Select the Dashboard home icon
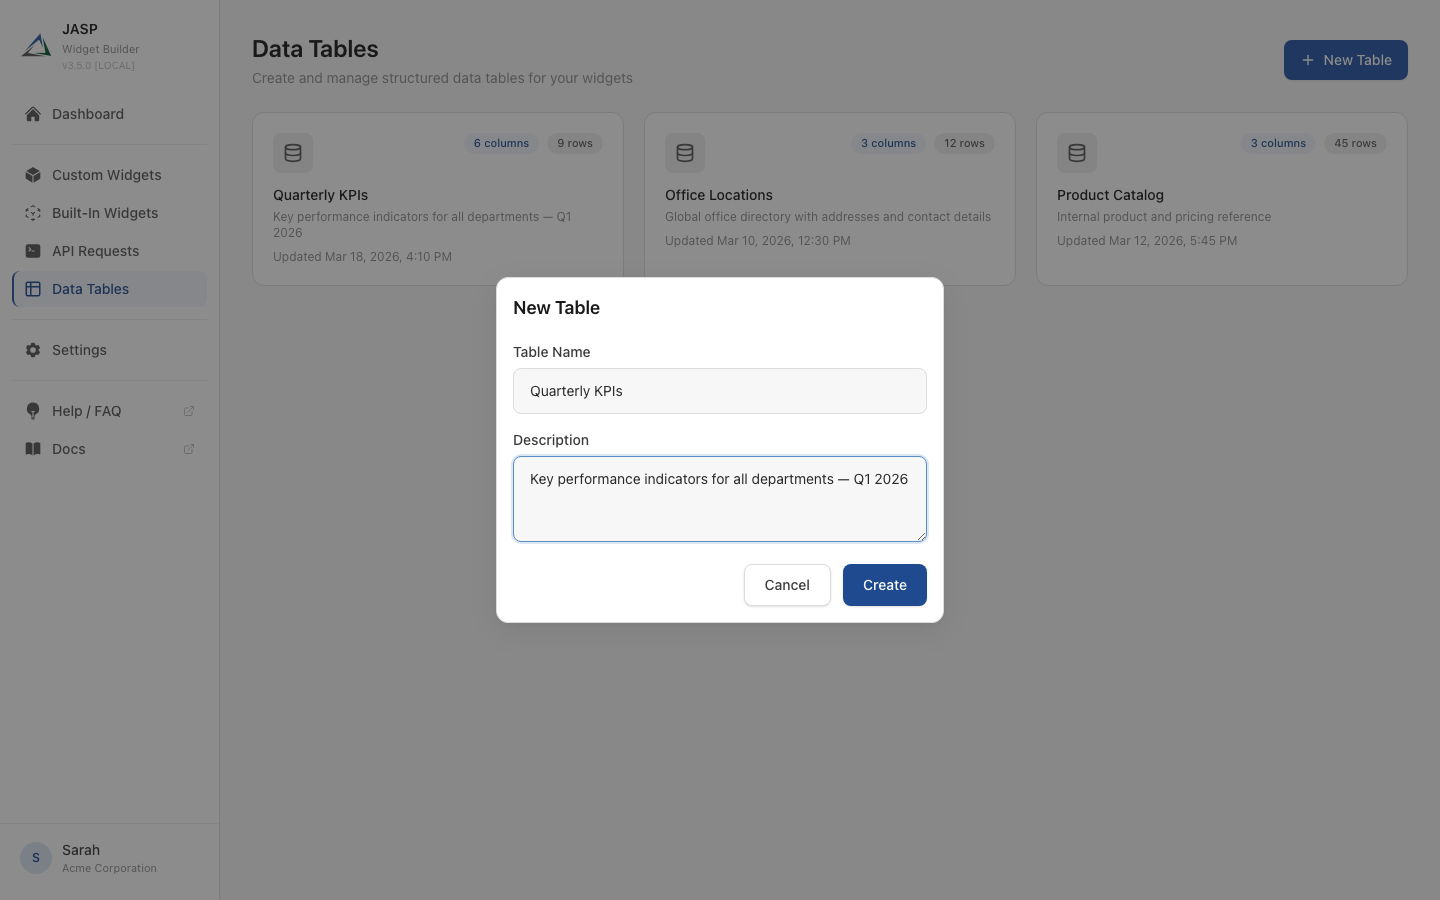 pos(33,114)
